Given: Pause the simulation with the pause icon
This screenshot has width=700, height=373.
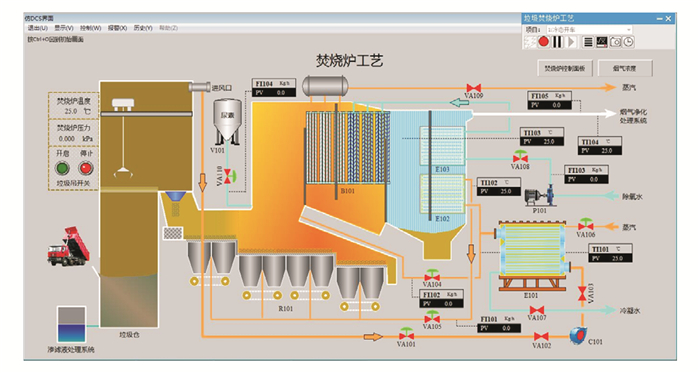Looking at the screenshot, I should click(x=558, y=42).
